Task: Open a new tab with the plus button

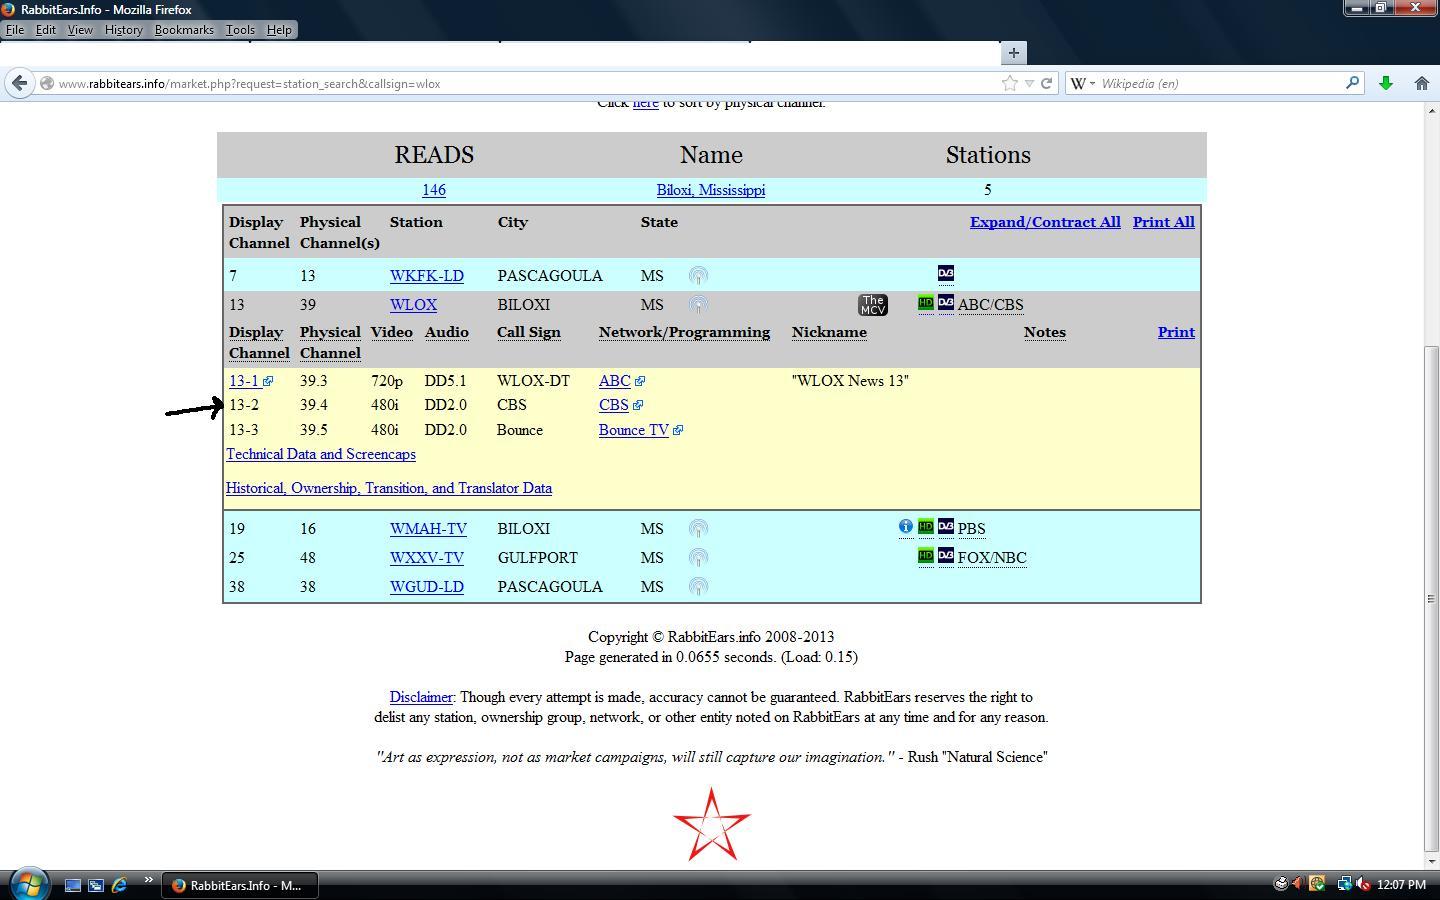Action: 1013,53
